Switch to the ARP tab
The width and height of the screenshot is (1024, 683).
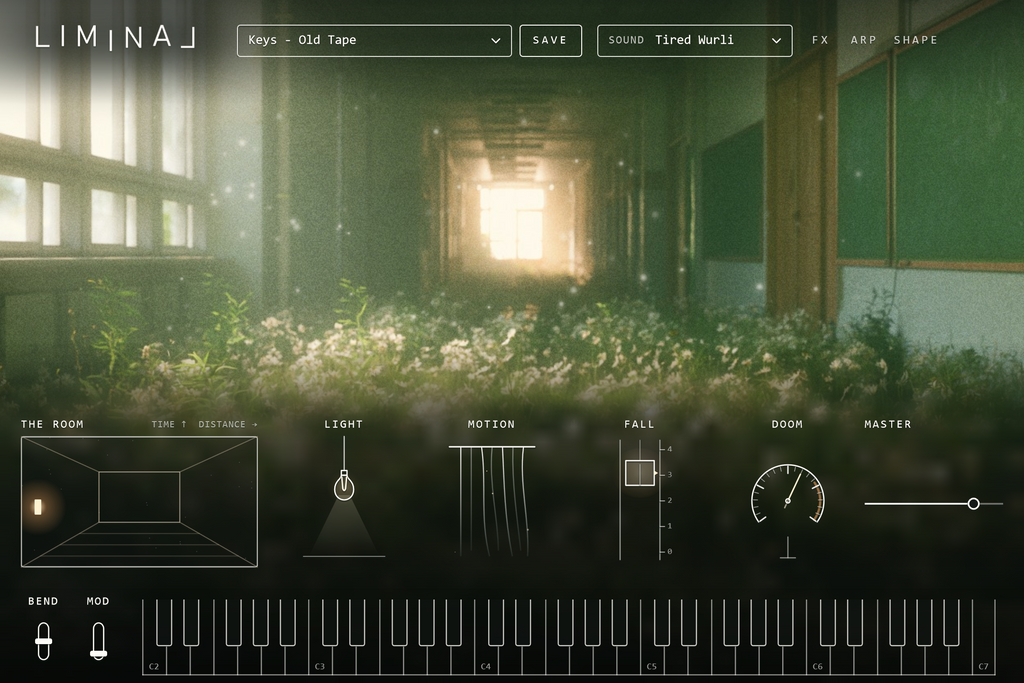[863, 40]
